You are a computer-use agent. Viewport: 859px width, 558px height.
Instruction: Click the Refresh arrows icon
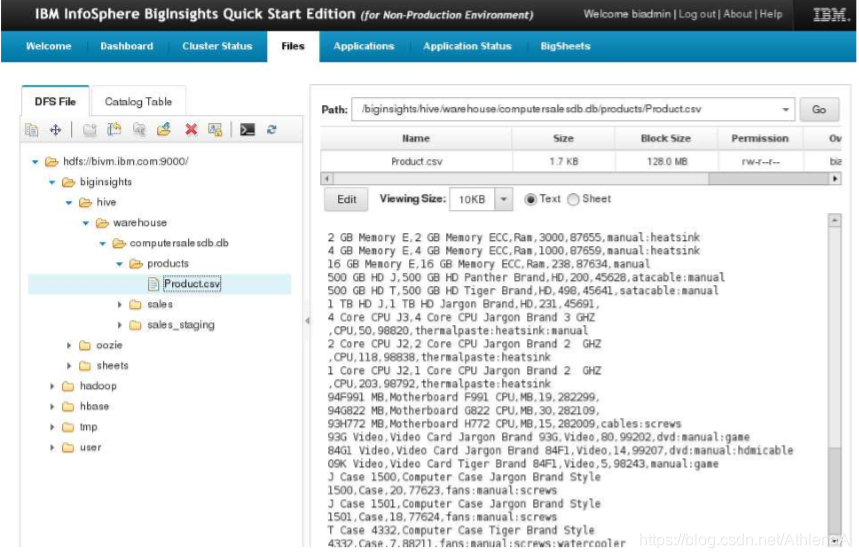point(272,130)
